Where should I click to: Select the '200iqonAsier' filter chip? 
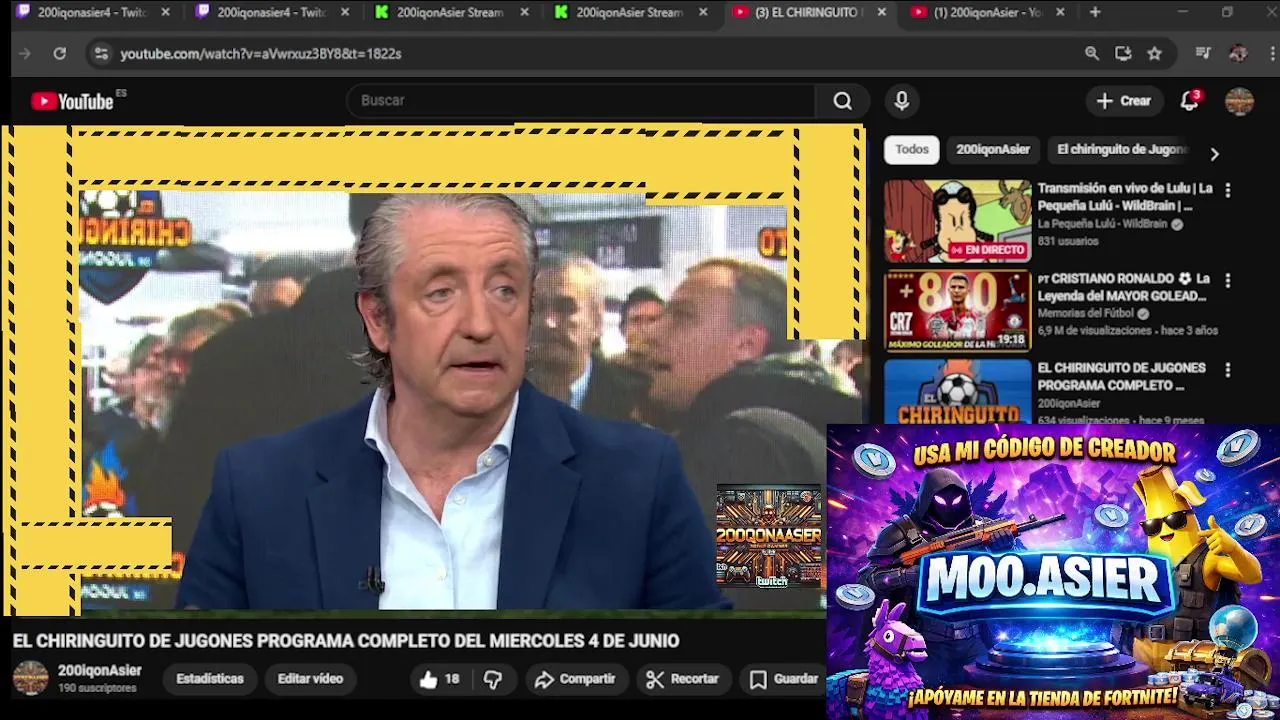point(992,149)
